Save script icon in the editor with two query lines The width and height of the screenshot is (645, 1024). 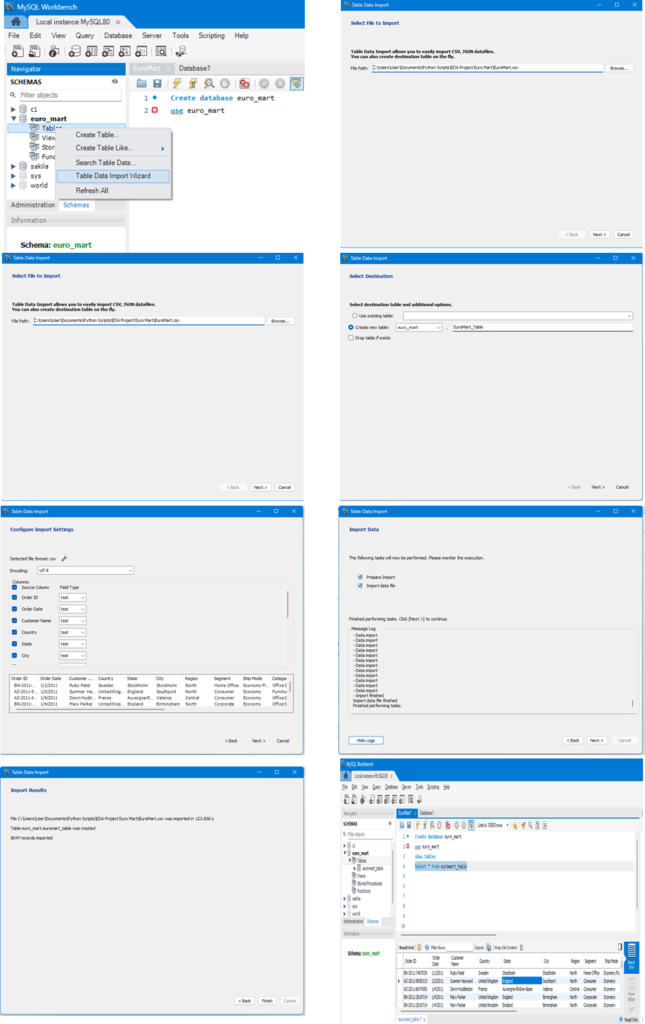coord(157,84)
